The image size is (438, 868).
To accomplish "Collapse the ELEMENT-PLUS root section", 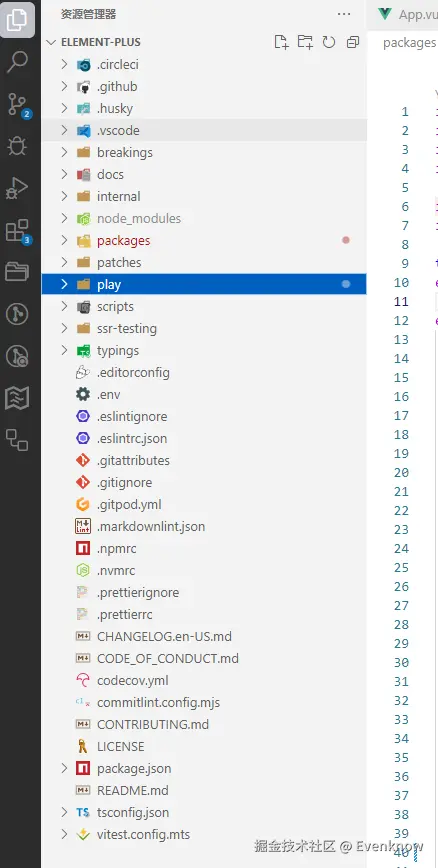I will tap(51, 42).
